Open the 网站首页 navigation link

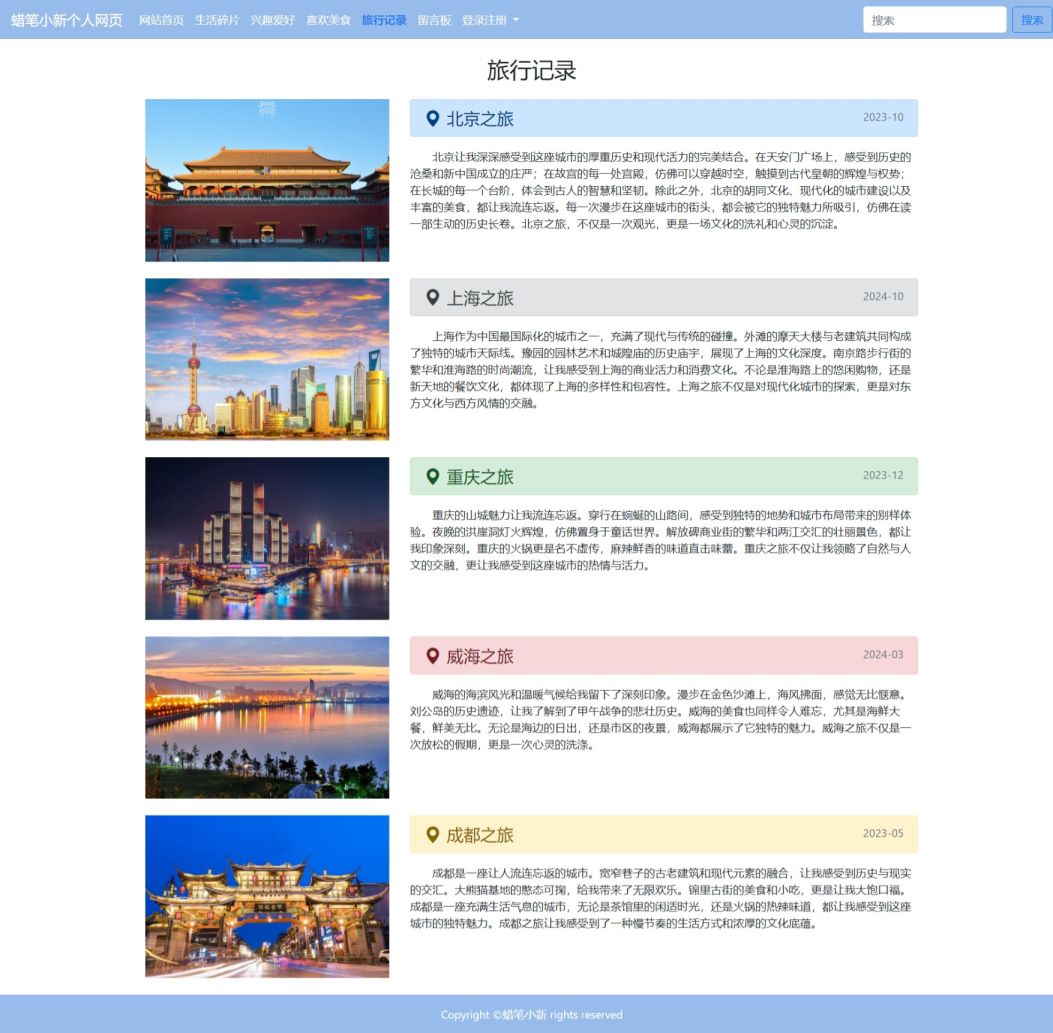point(161,20)
